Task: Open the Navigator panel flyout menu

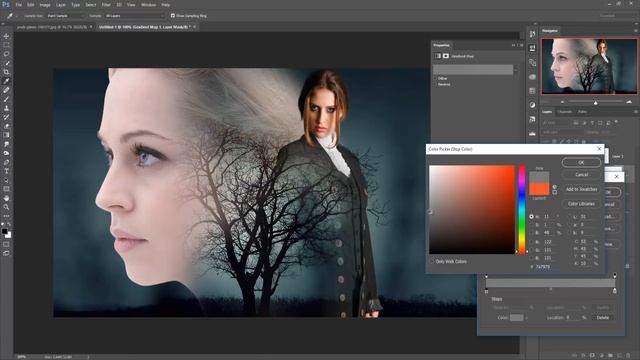Action: coord(635,31)
